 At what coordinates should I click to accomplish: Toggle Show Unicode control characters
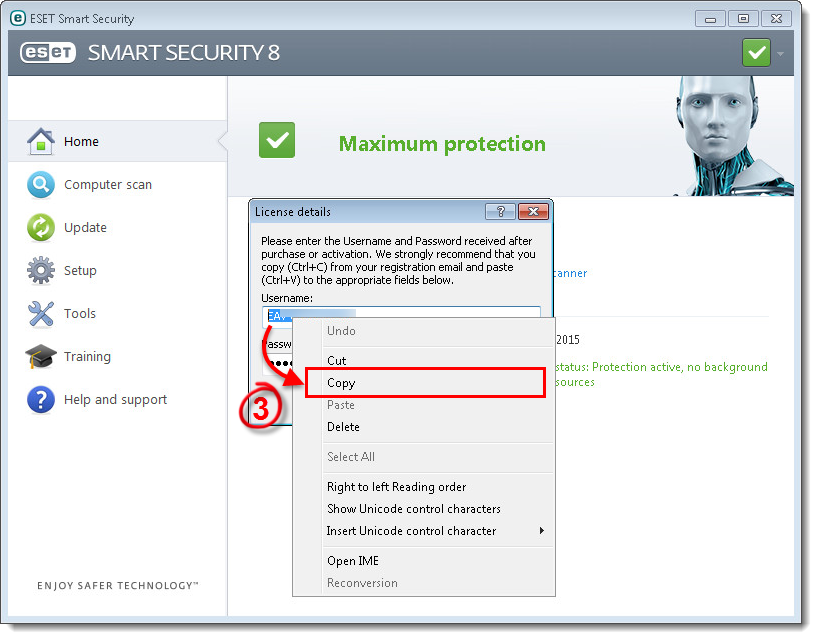413,509
